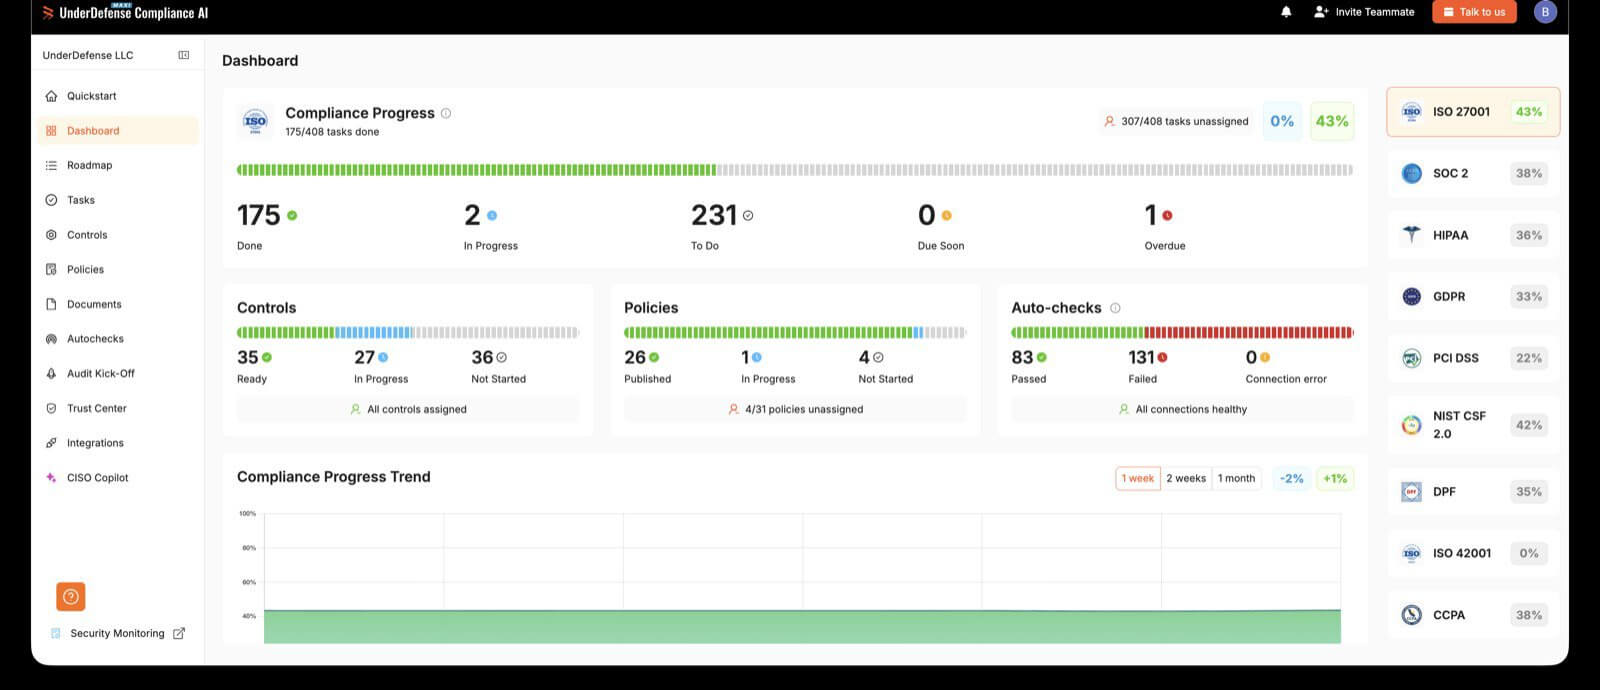Viewport: 1600px width, 690px height.
Task: Click the CCPA framework logo
Action: pos(1411,615)
